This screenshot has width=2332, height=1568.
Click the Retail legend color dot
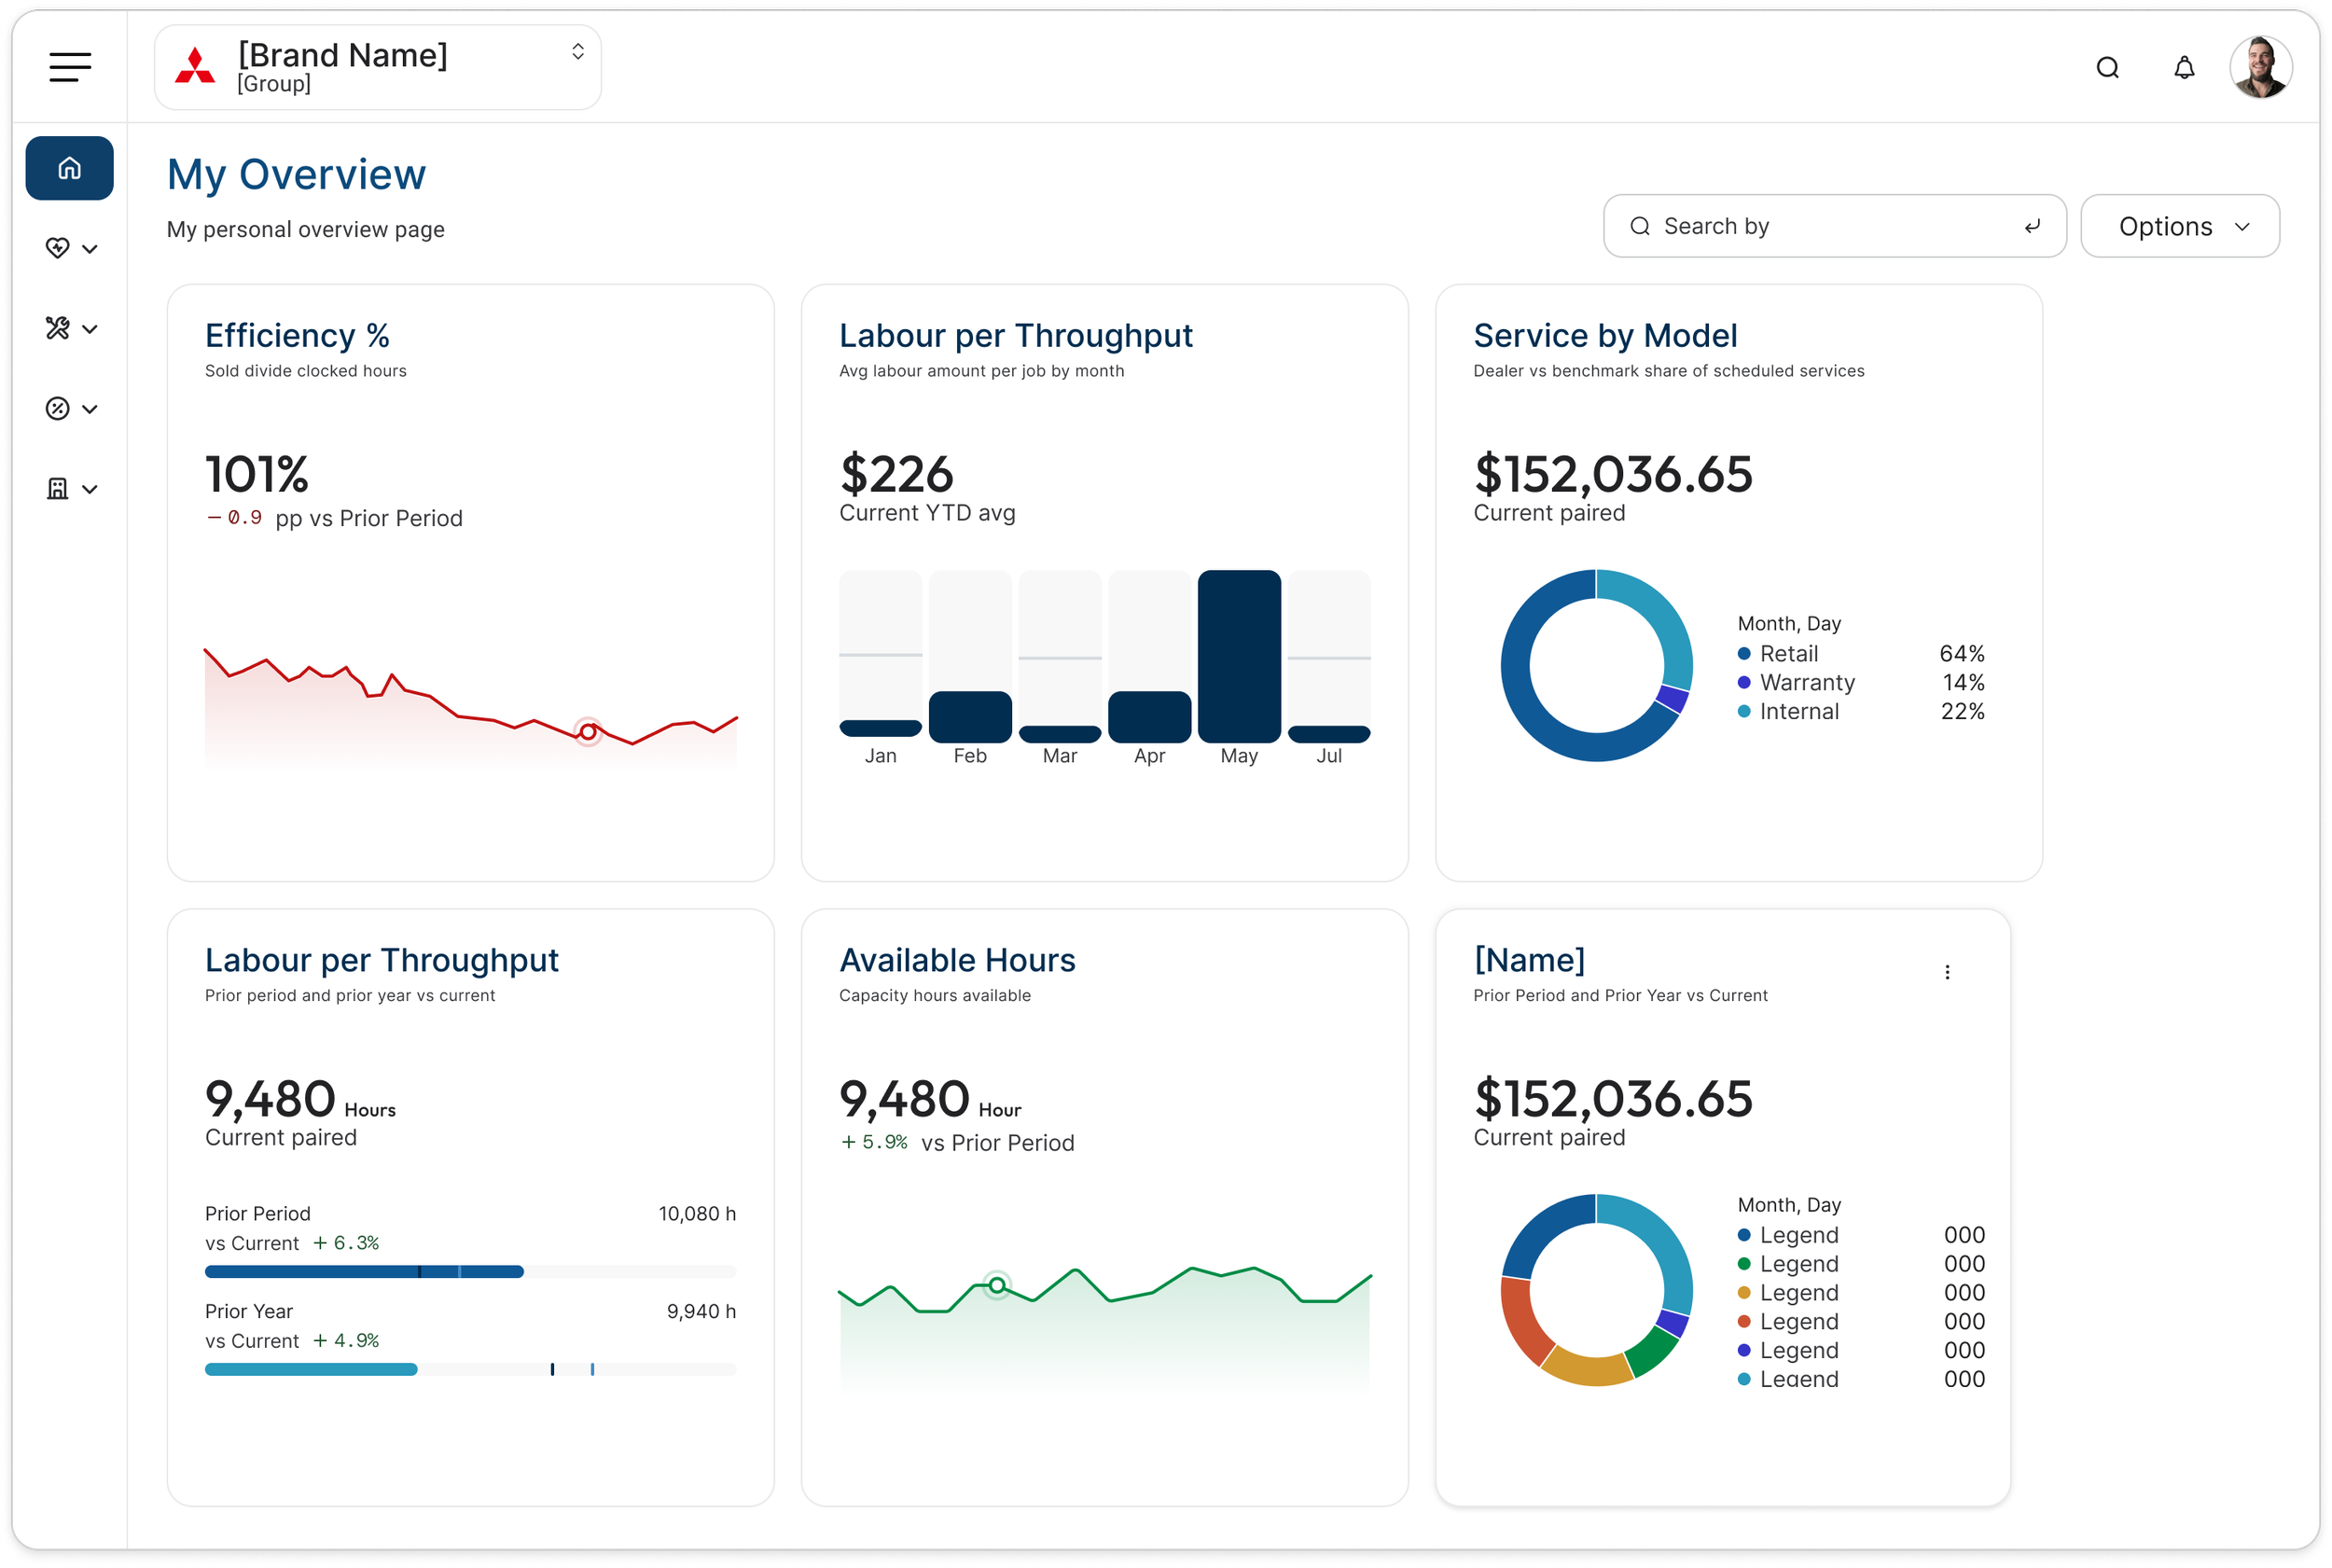(x=1744, y=654)
